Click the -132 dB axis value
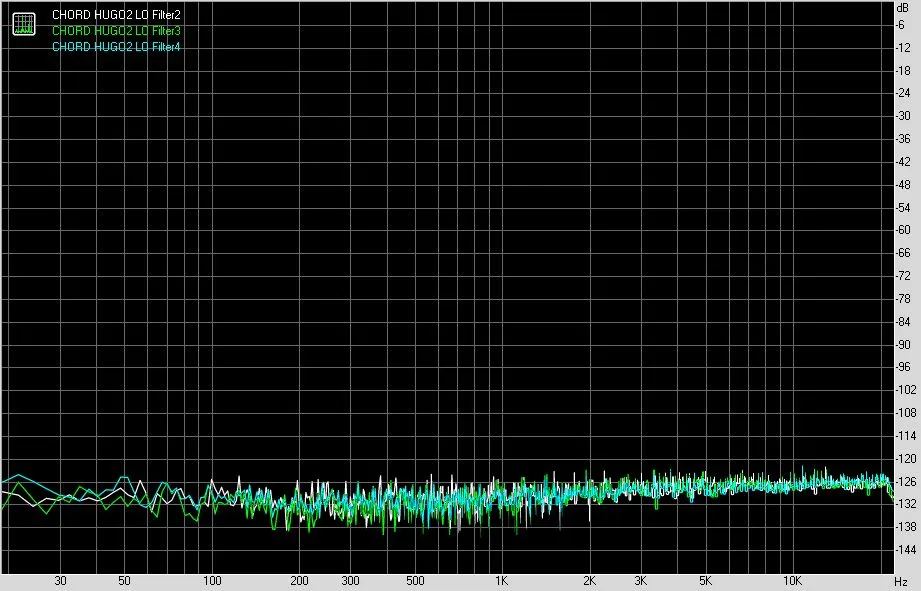 [x=906, y=504]
